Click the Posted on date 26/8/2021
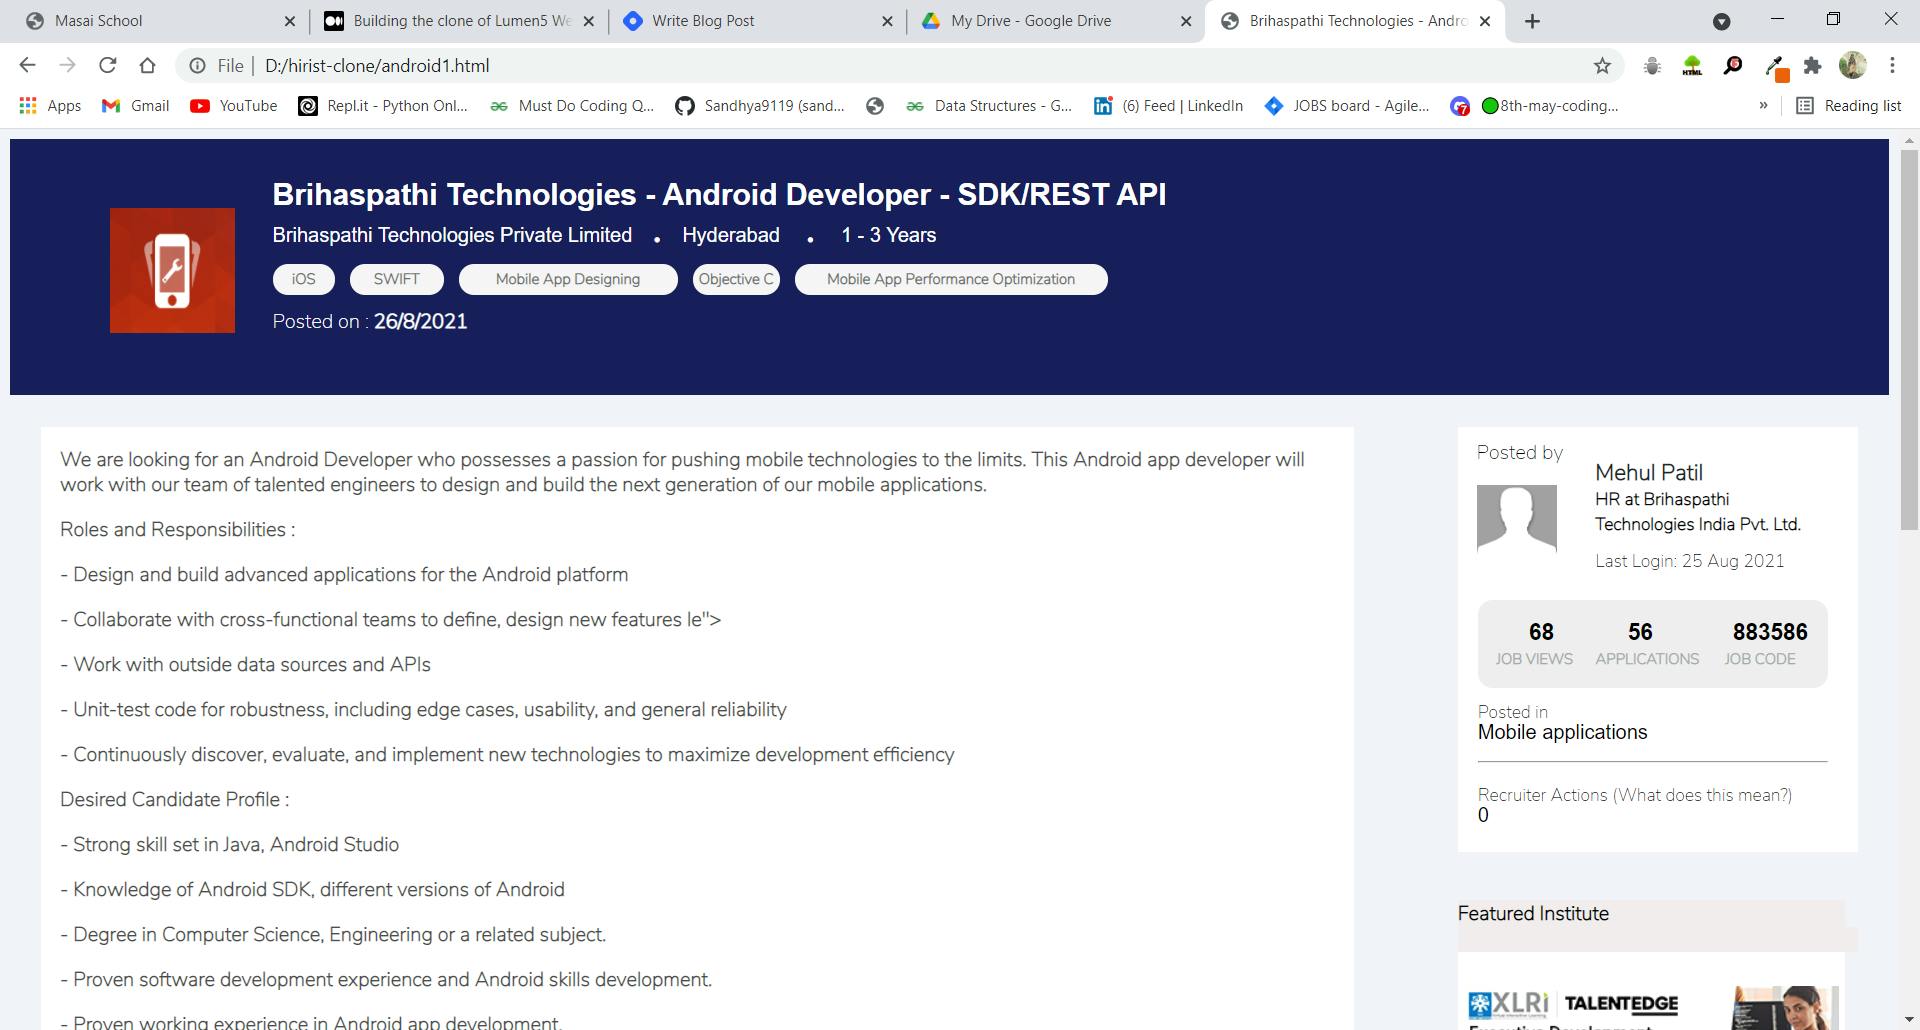The width and height of the screenshot is (1920, 1030). click(420, 321)
